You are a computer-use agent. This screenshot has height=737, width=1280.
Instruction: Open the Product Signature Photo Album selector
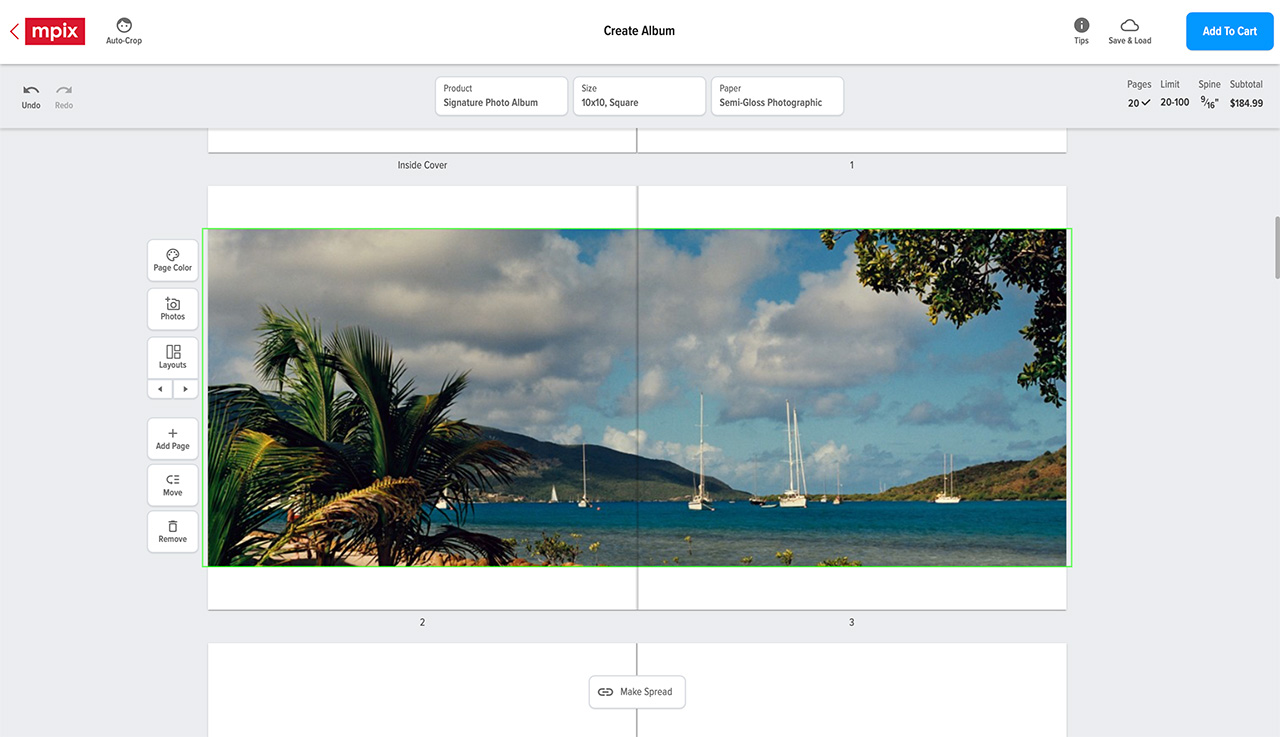tap(501, 96)
